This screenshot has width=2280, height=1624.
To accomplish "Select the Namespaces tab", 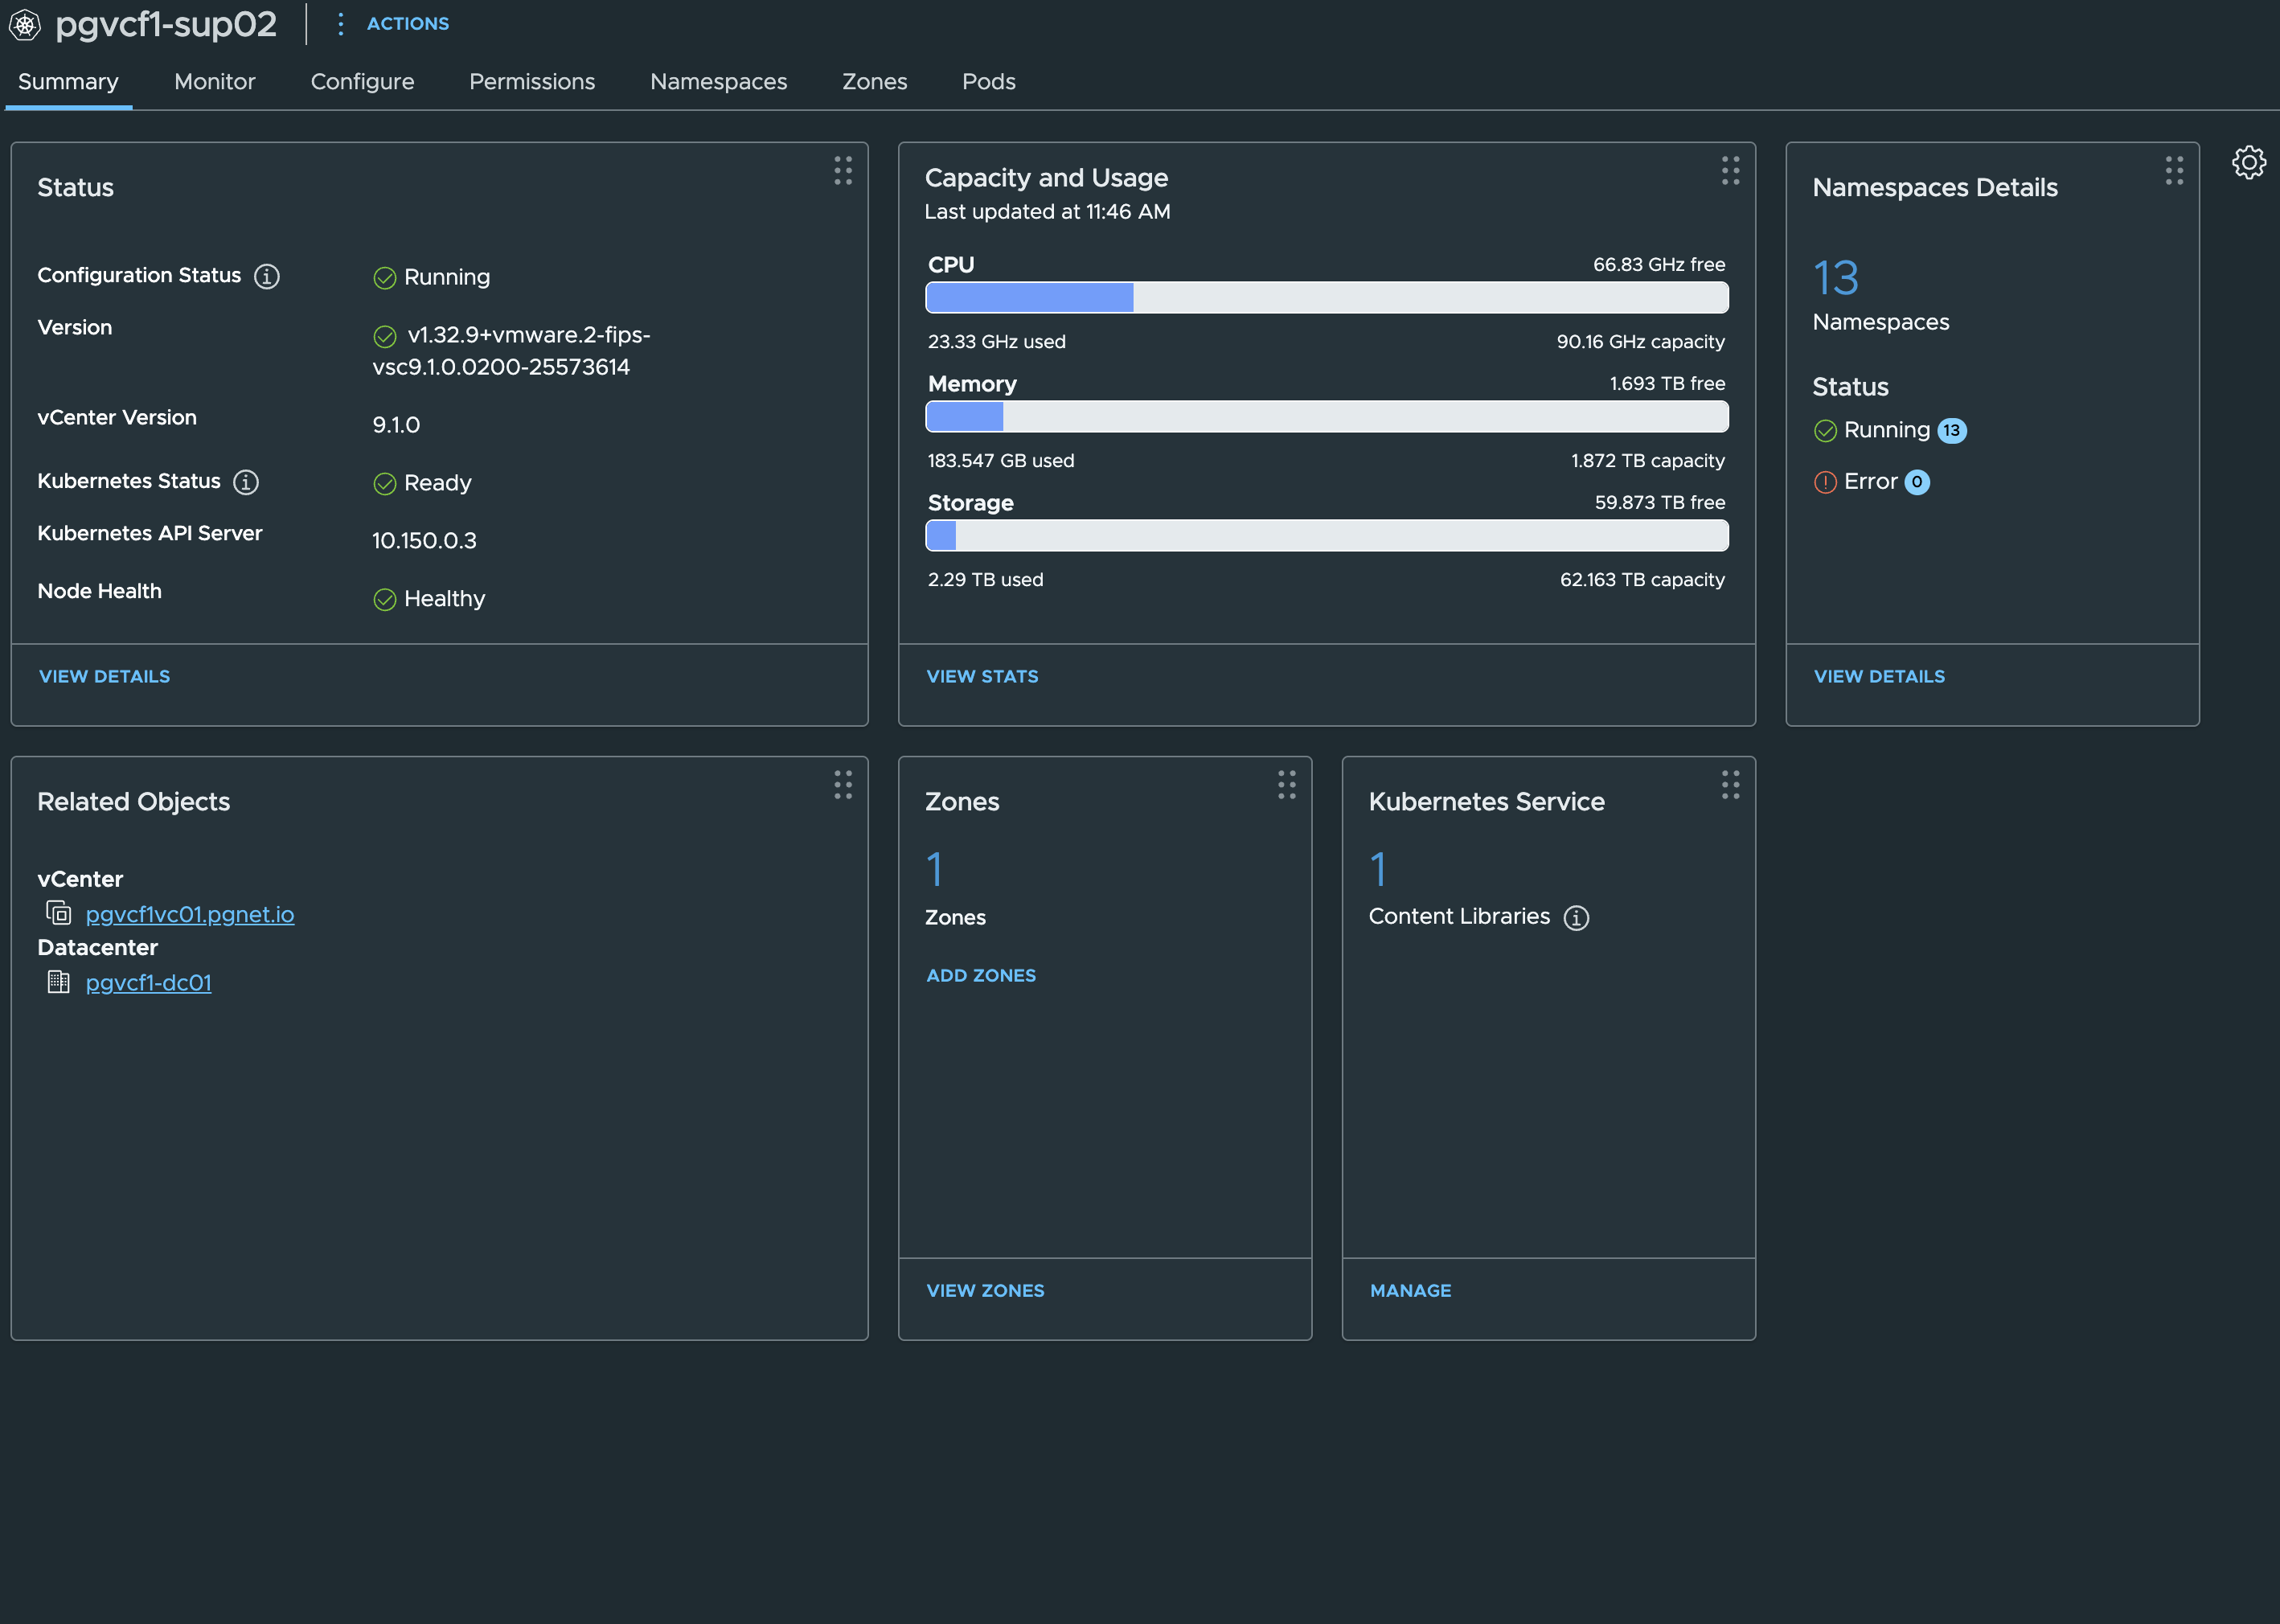I will 718,81.
